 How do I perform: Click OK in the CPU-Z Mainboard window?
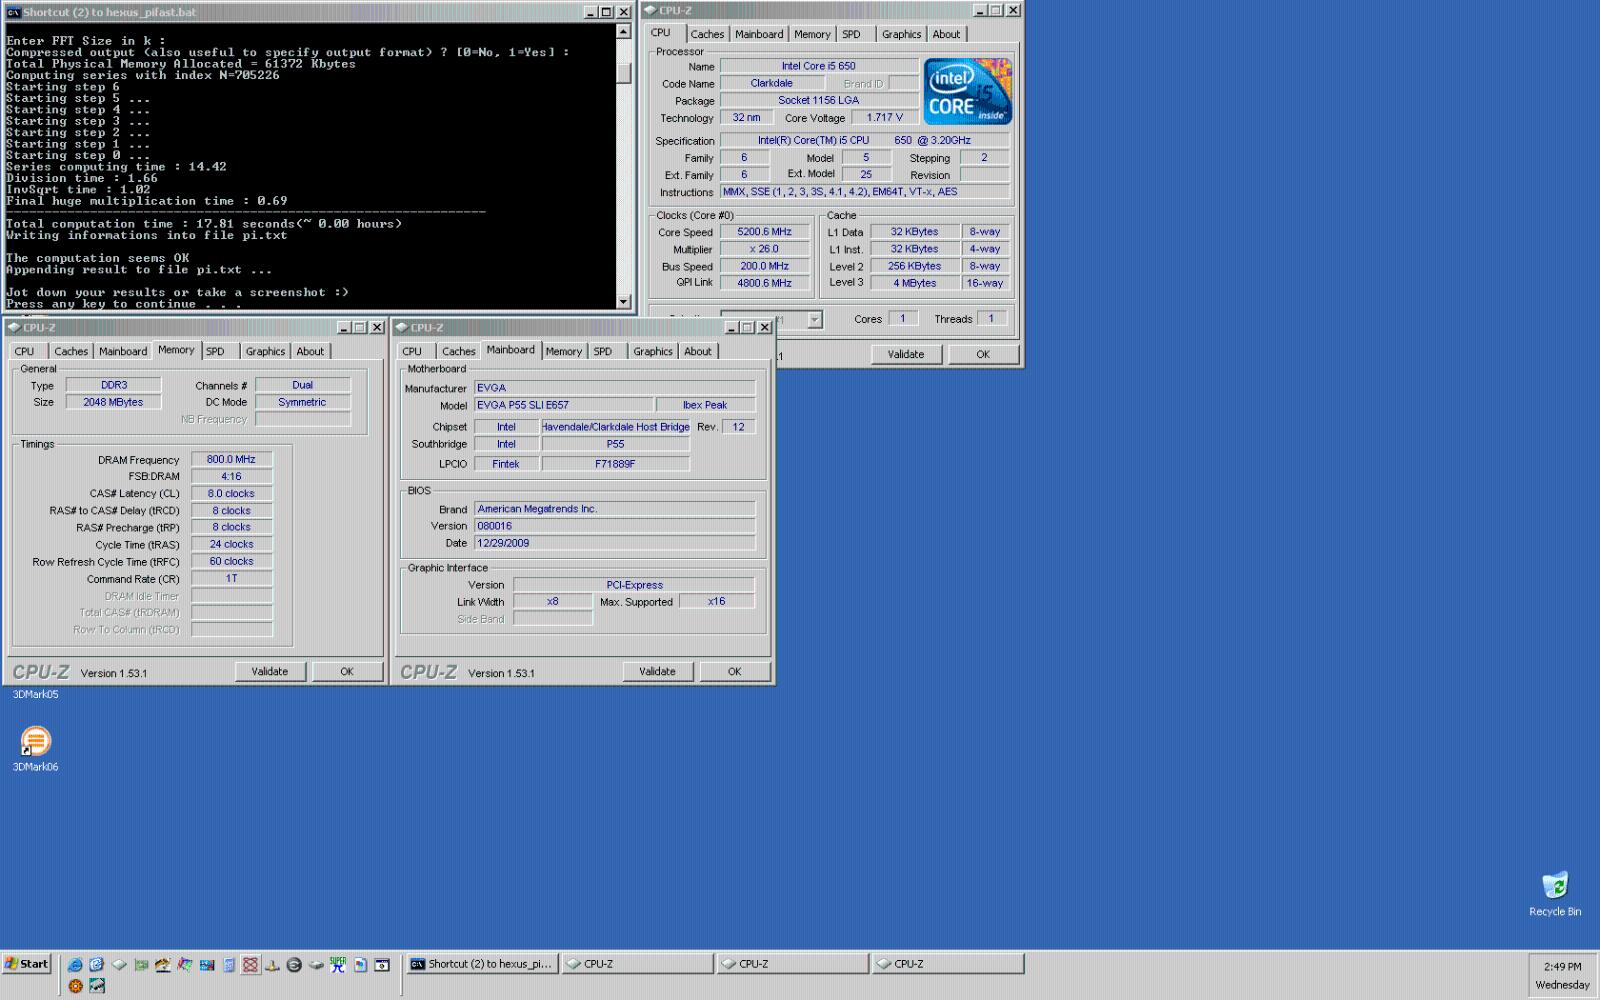[734, 672]
